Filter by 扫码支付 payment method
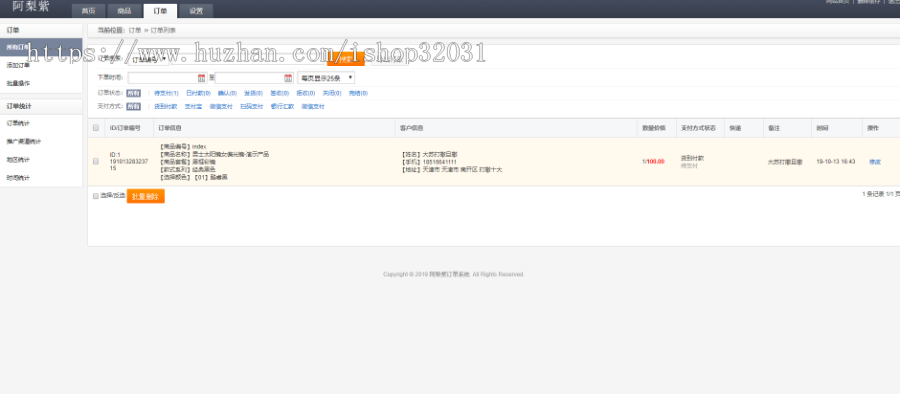 click(251, 106)
